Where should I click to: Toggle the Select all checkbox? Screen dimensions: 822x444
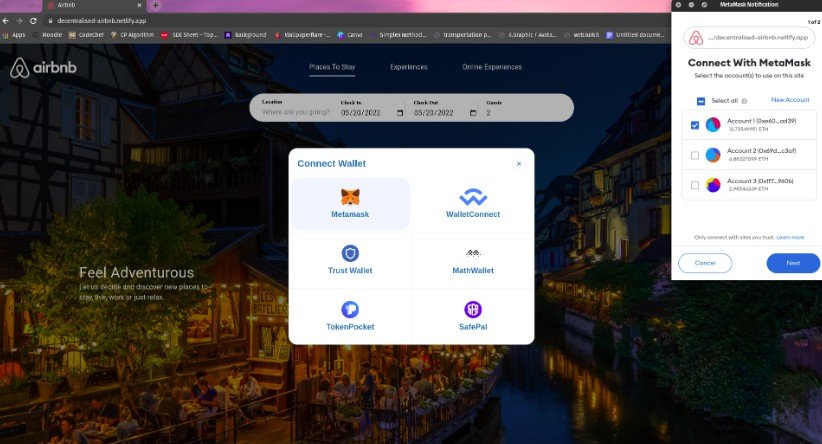pyautogui.click(x=701, y=101)
